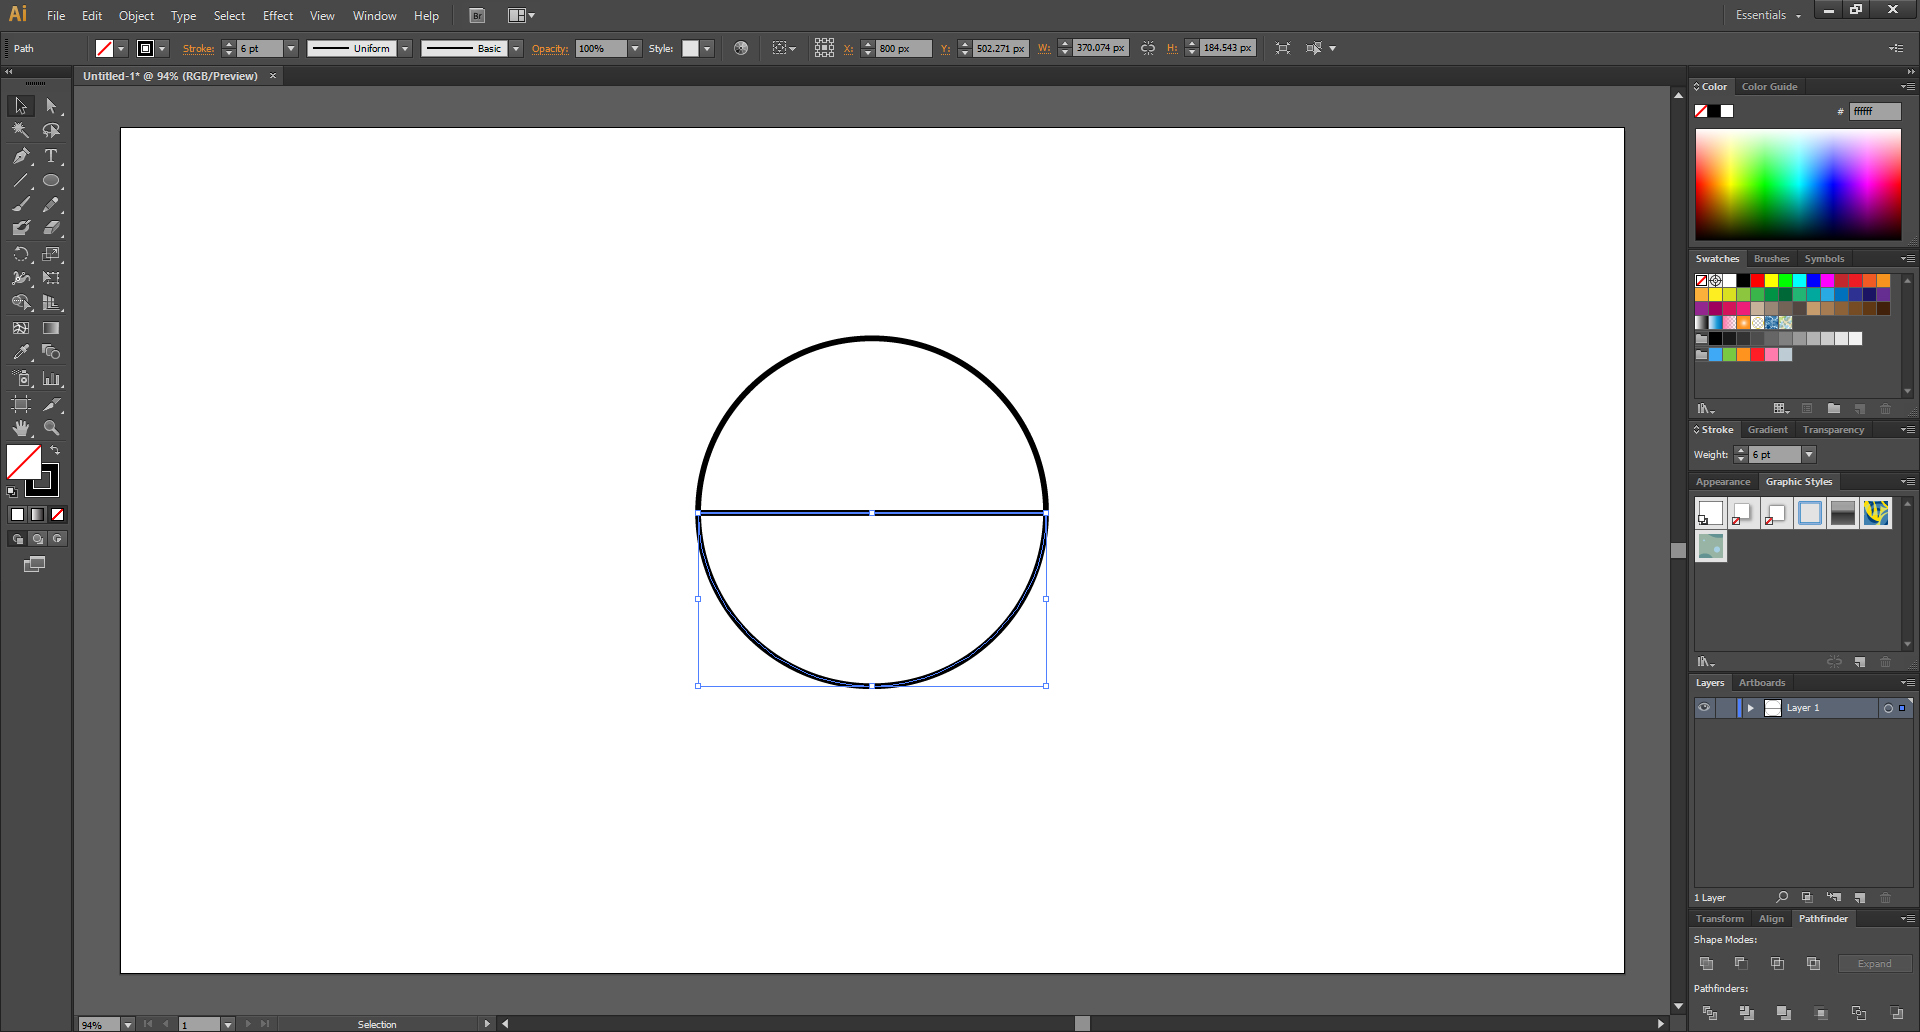This screenshot has height=1032, width=1920.
Task: Click the orange Stroke label link
Action: pos(198,48)
